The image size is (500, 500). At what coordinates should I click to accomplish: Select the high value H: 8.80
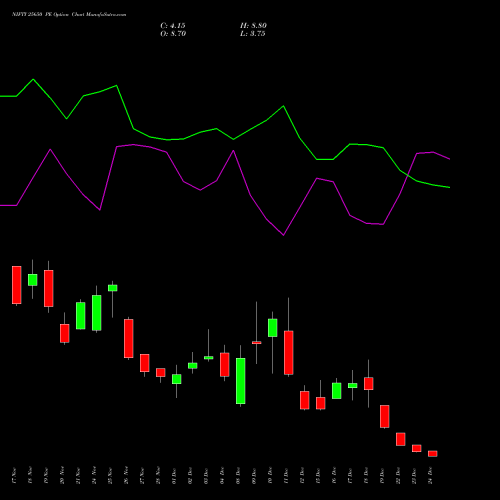point(253,26)
